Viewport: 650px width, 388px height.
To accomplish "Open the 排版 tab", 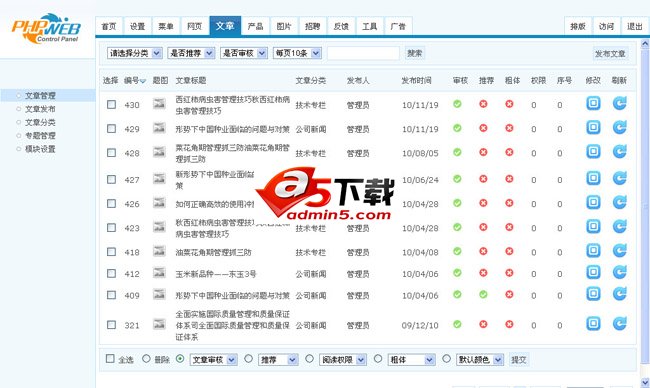I will tap(578, 26).
